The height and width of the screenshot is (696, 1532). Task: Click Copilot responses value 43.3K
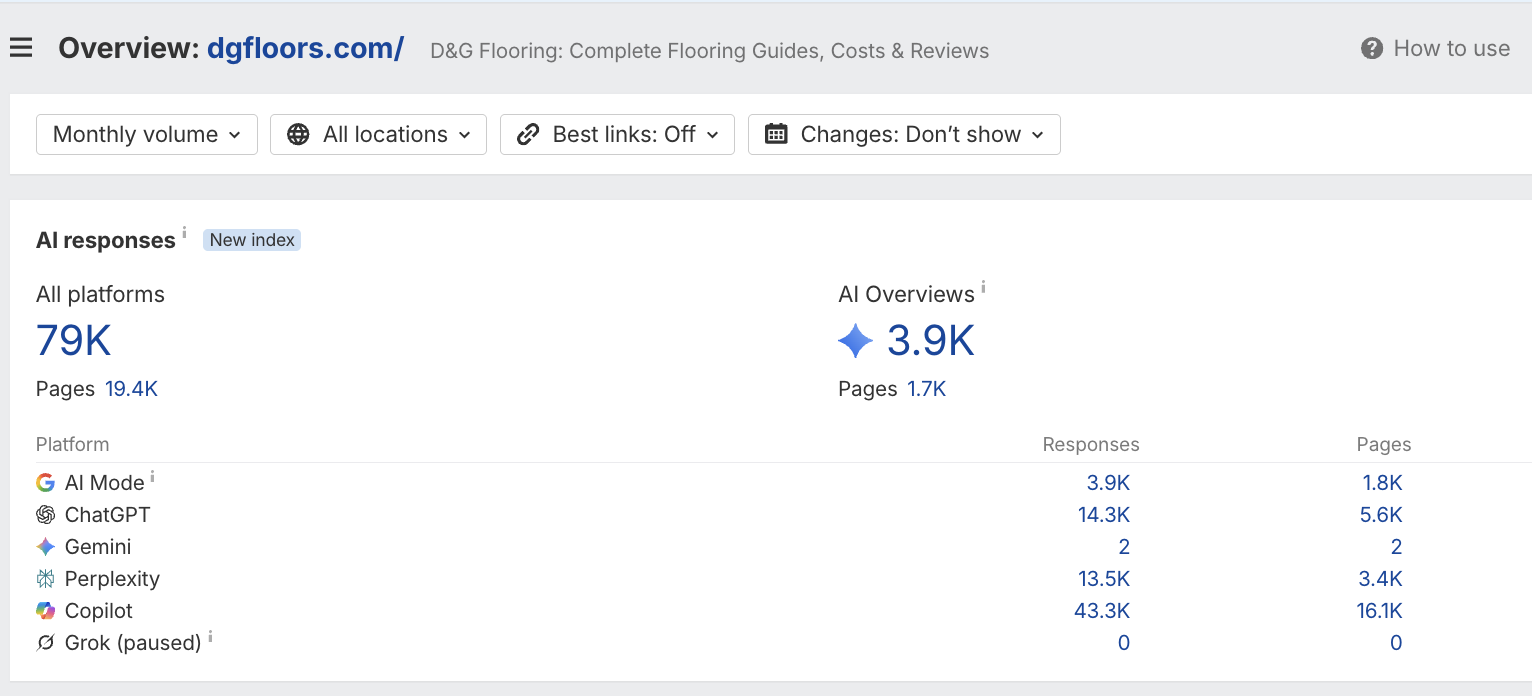coord(1102,611)
